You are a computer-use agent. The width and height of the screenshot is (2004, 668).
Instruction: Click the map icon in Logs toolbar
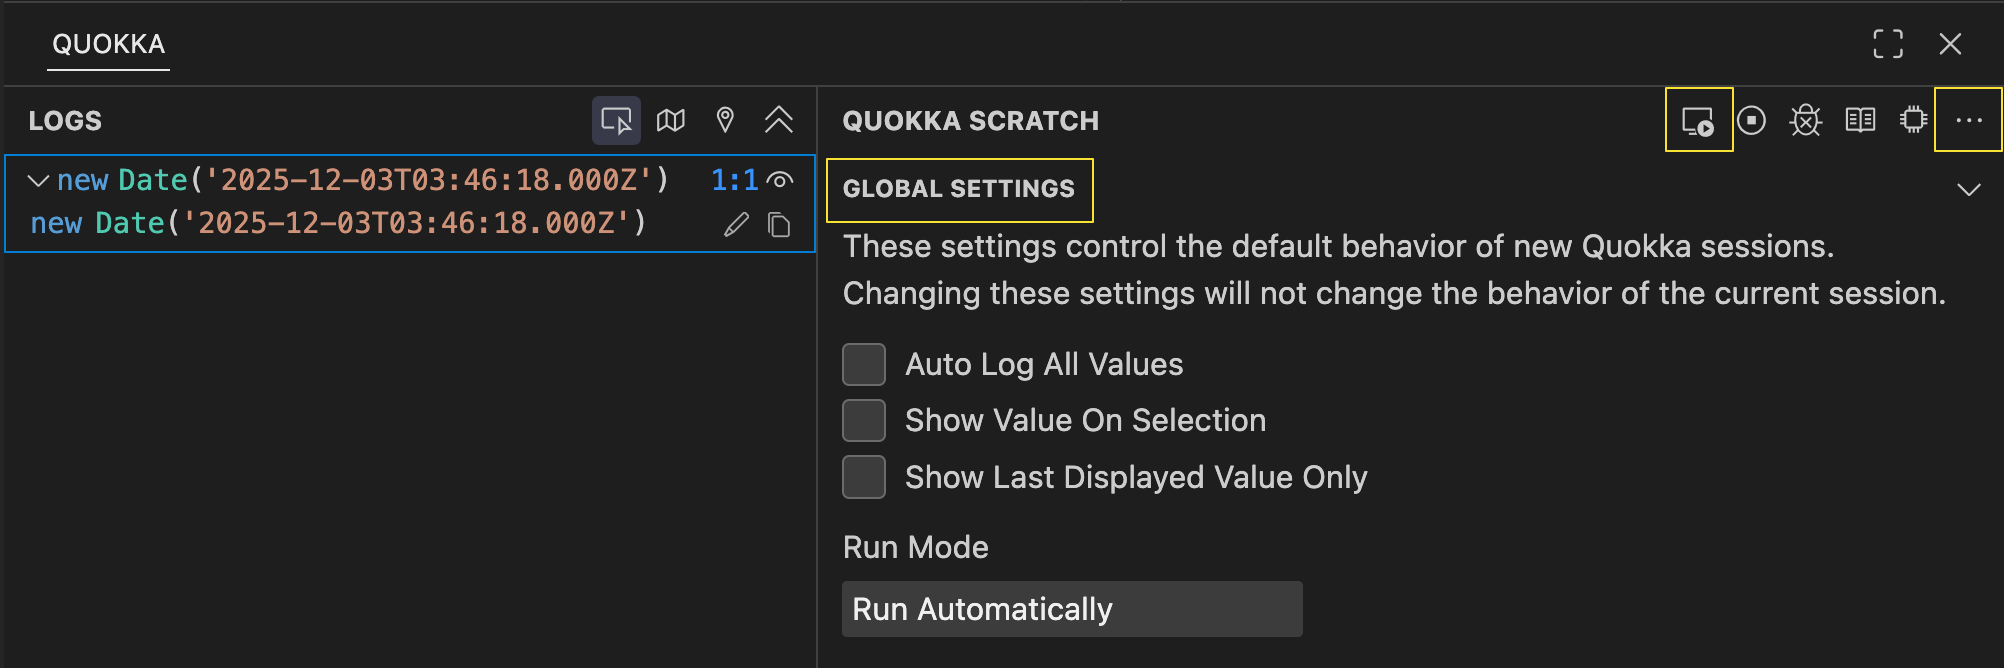tap(671, 121)
